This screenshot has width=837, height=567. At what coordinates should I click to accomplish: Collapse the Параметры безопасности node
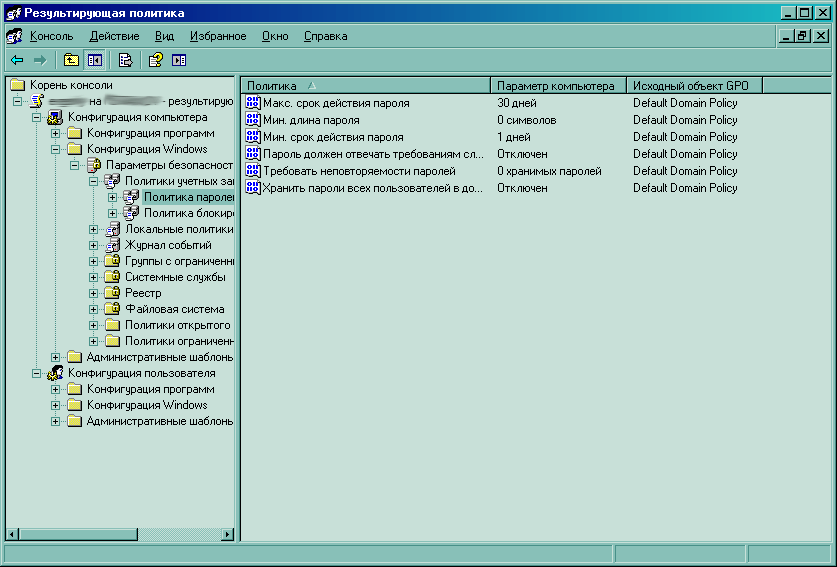click(75, 165)
